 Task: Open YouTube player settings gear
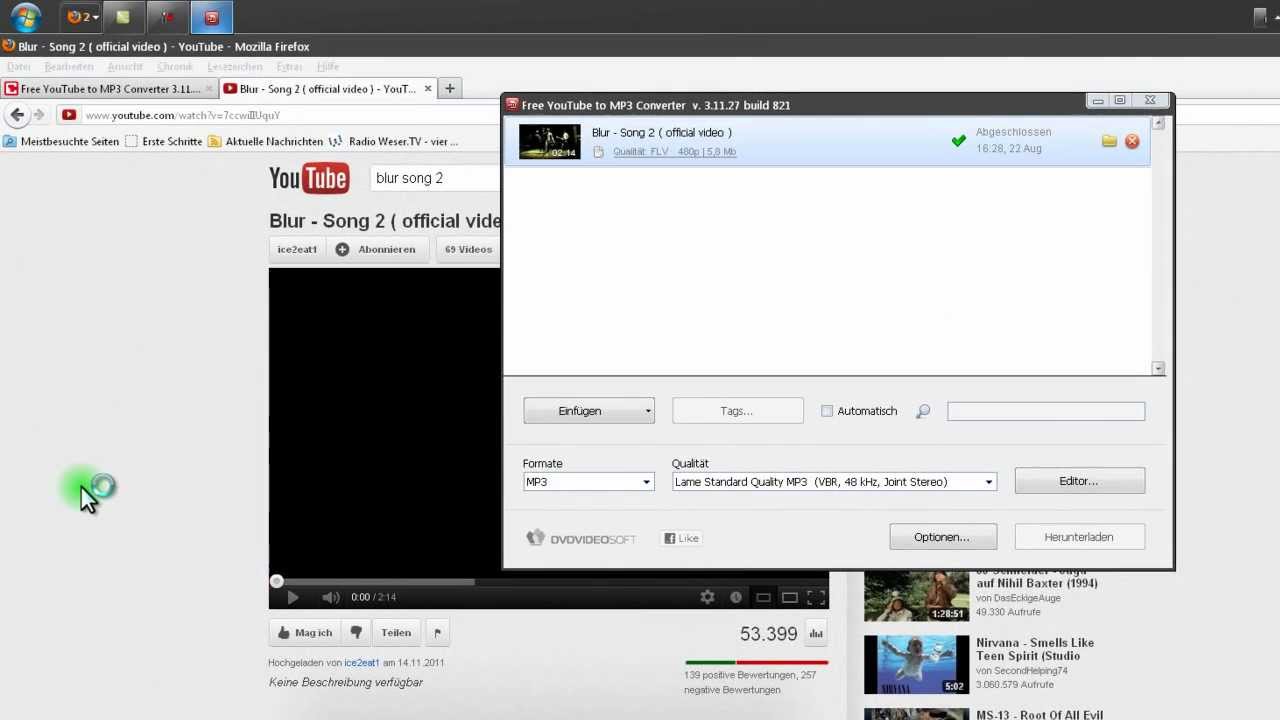click(707, 597)
